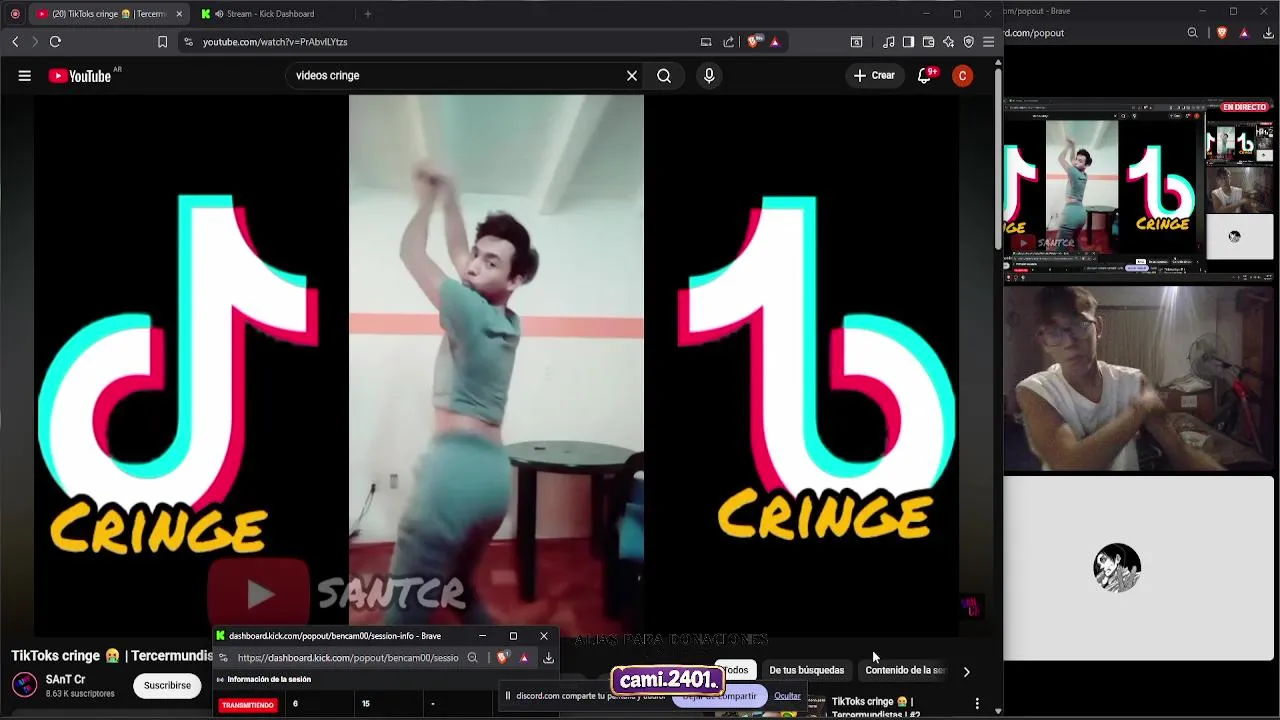Screen dimensions: 1280x720
Task: Close the TikToks cringe tab
Action: pyautogui.click(x=179, y=14)
